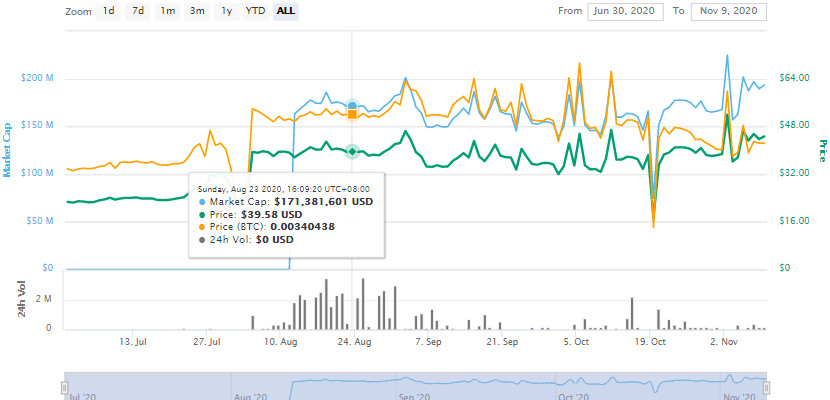Set chart zoom to 1m

(168, 11)
